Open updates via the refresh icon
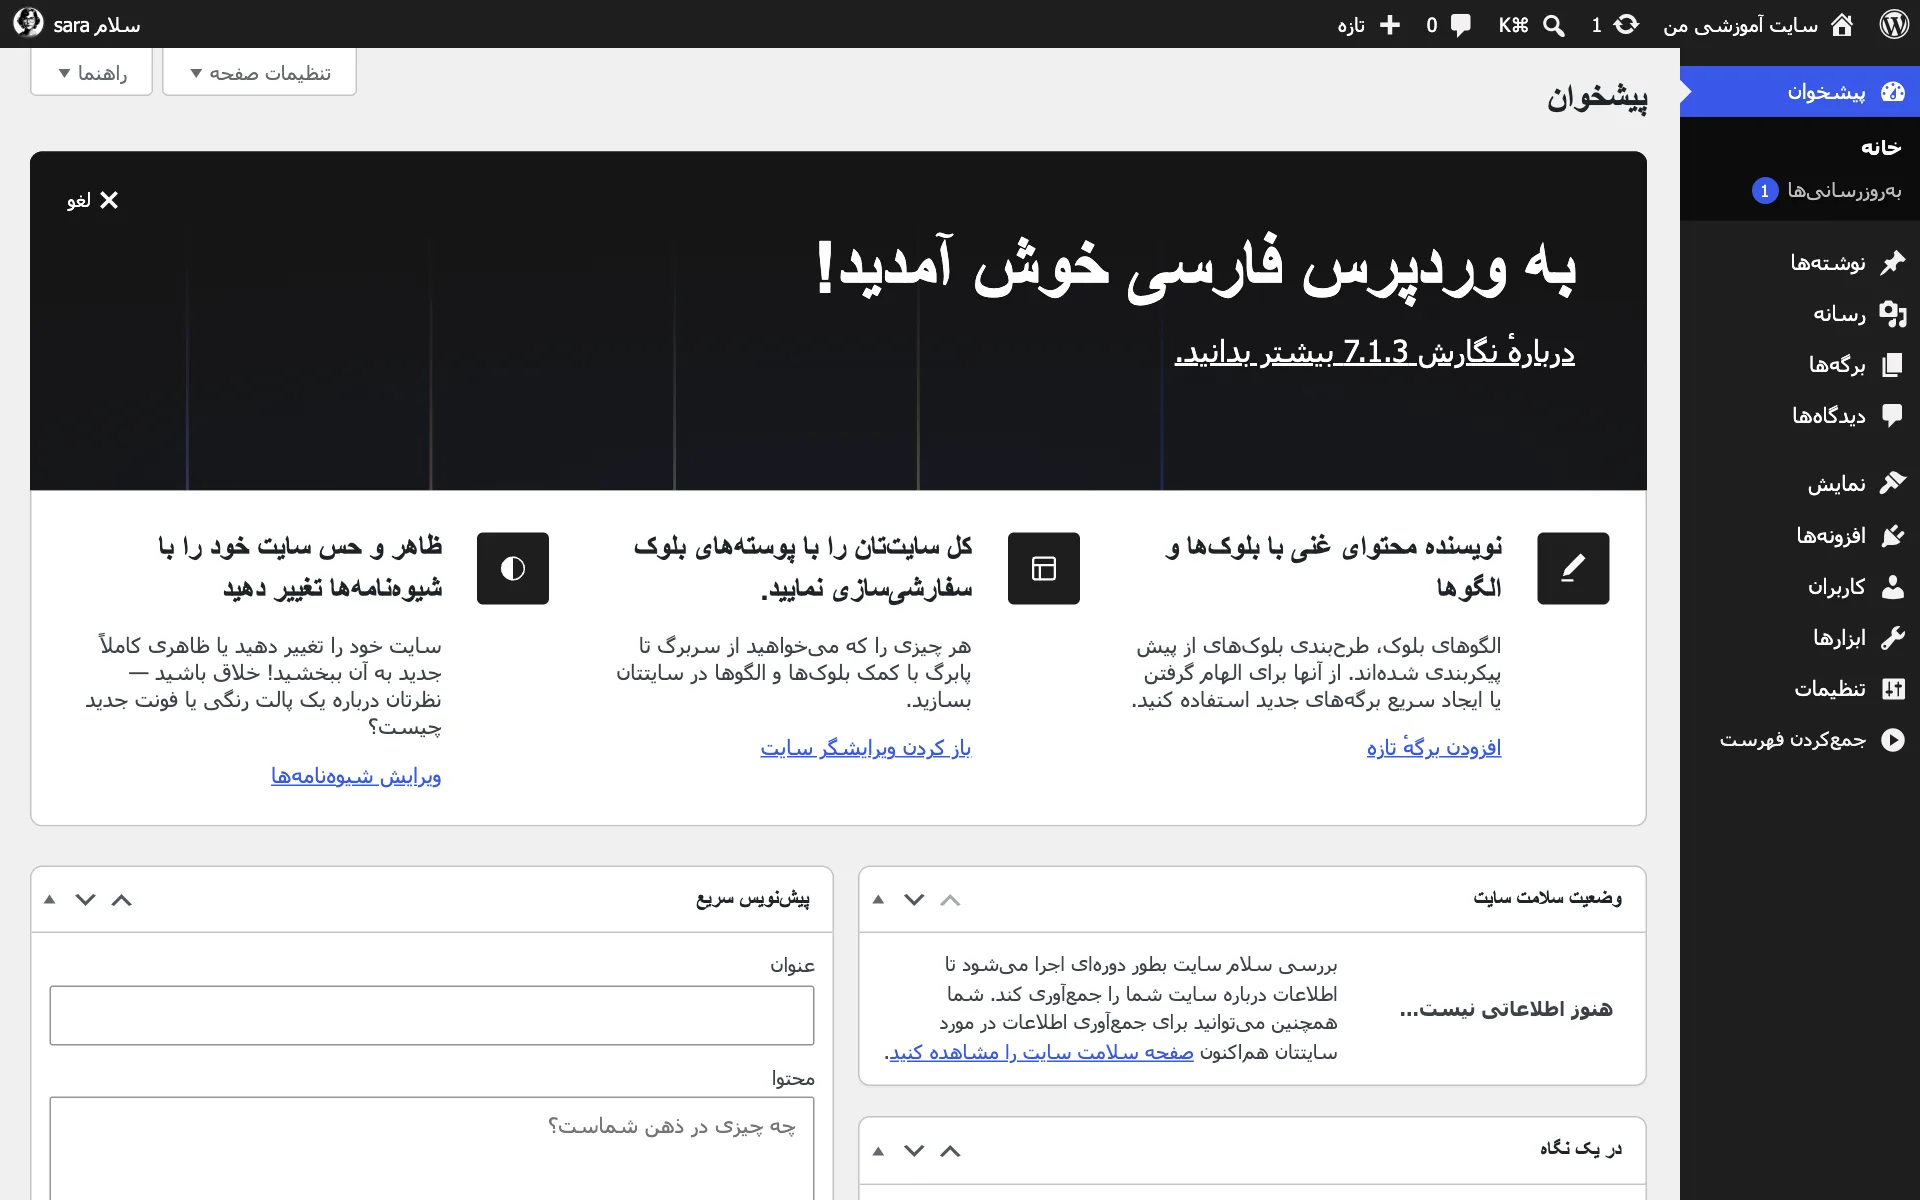The width and height of the screenshot is (1920, 1200). 1627,24
